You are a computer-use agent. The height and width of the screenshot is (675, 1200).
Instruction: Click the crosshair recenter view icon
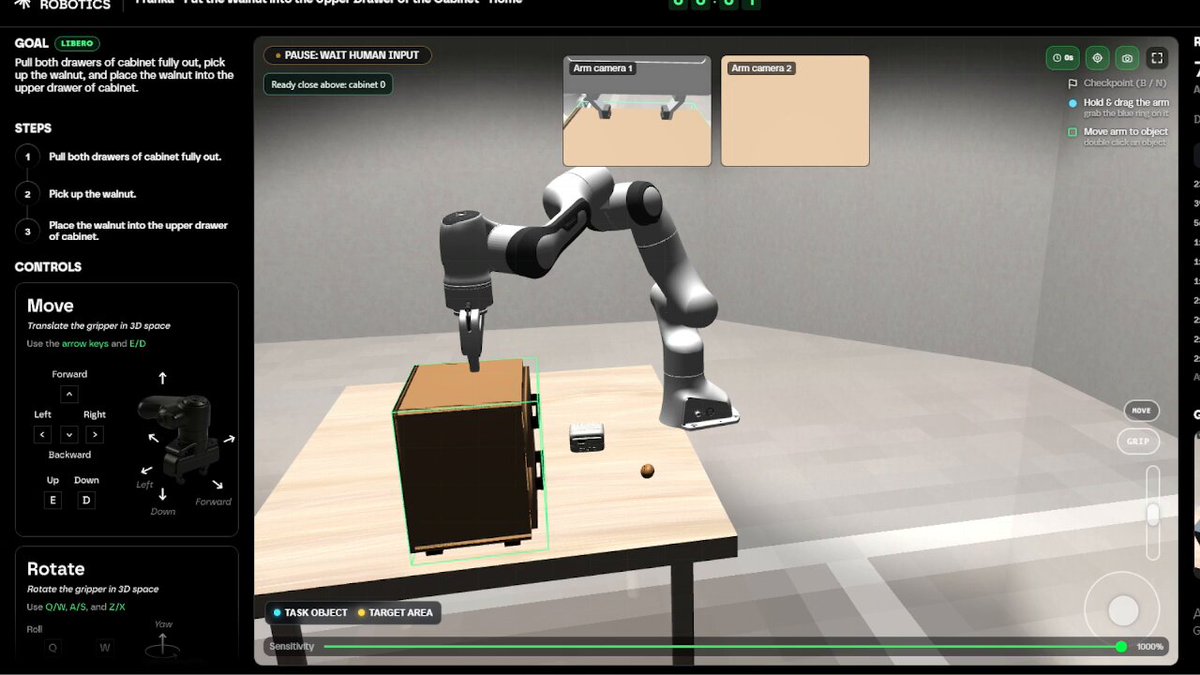[1097, 58]
